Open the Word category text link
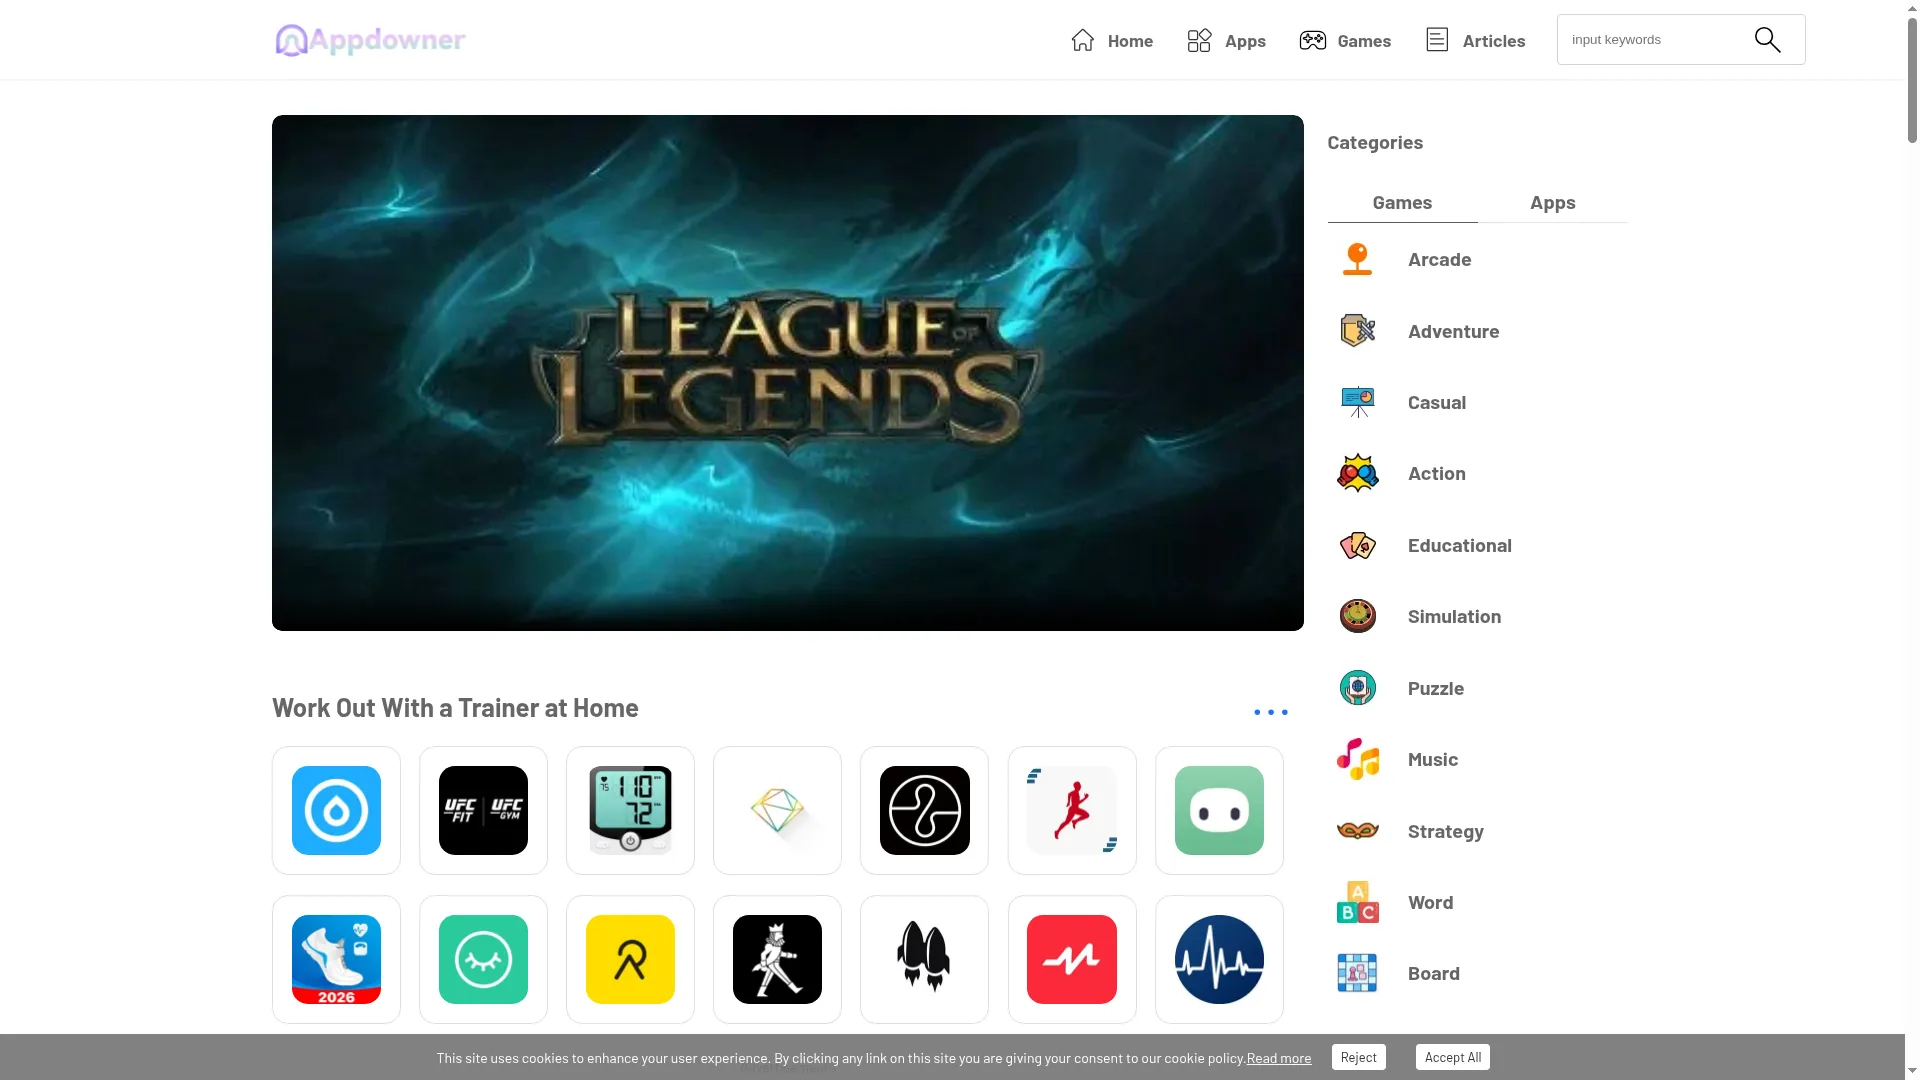This screenshot has width=1920, height=1080. coord(1430,902)
